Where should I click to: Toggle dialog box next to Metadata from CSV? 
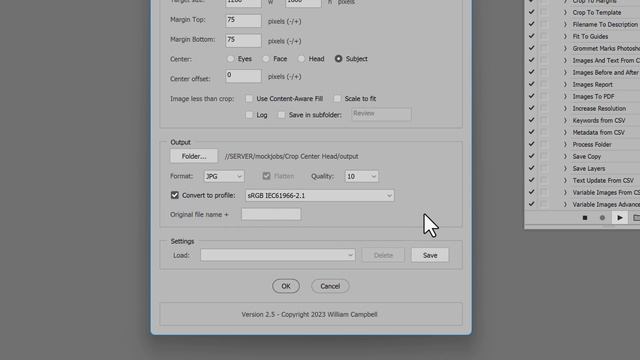[x=544, y=132]
